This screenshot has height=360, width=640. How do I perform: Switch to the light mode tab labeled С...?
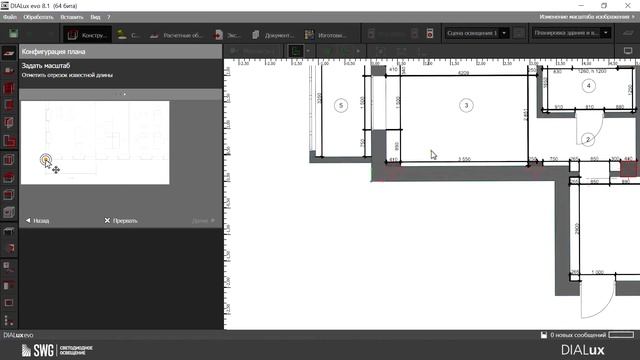(x=128, y=35)
